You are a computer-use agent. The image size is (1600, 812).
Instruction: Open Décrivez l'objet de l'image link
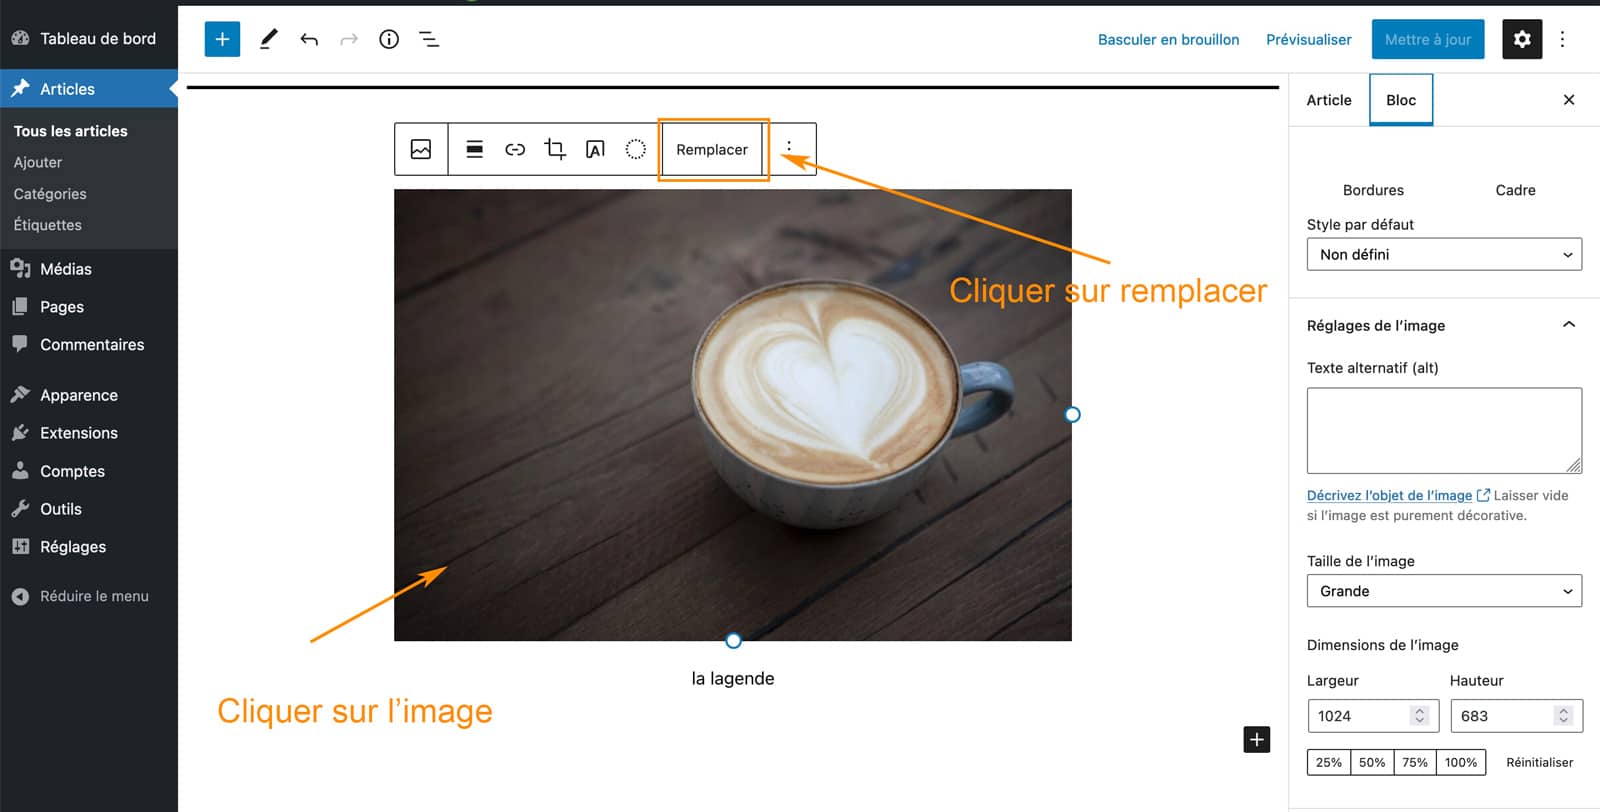pos(1398,495)
